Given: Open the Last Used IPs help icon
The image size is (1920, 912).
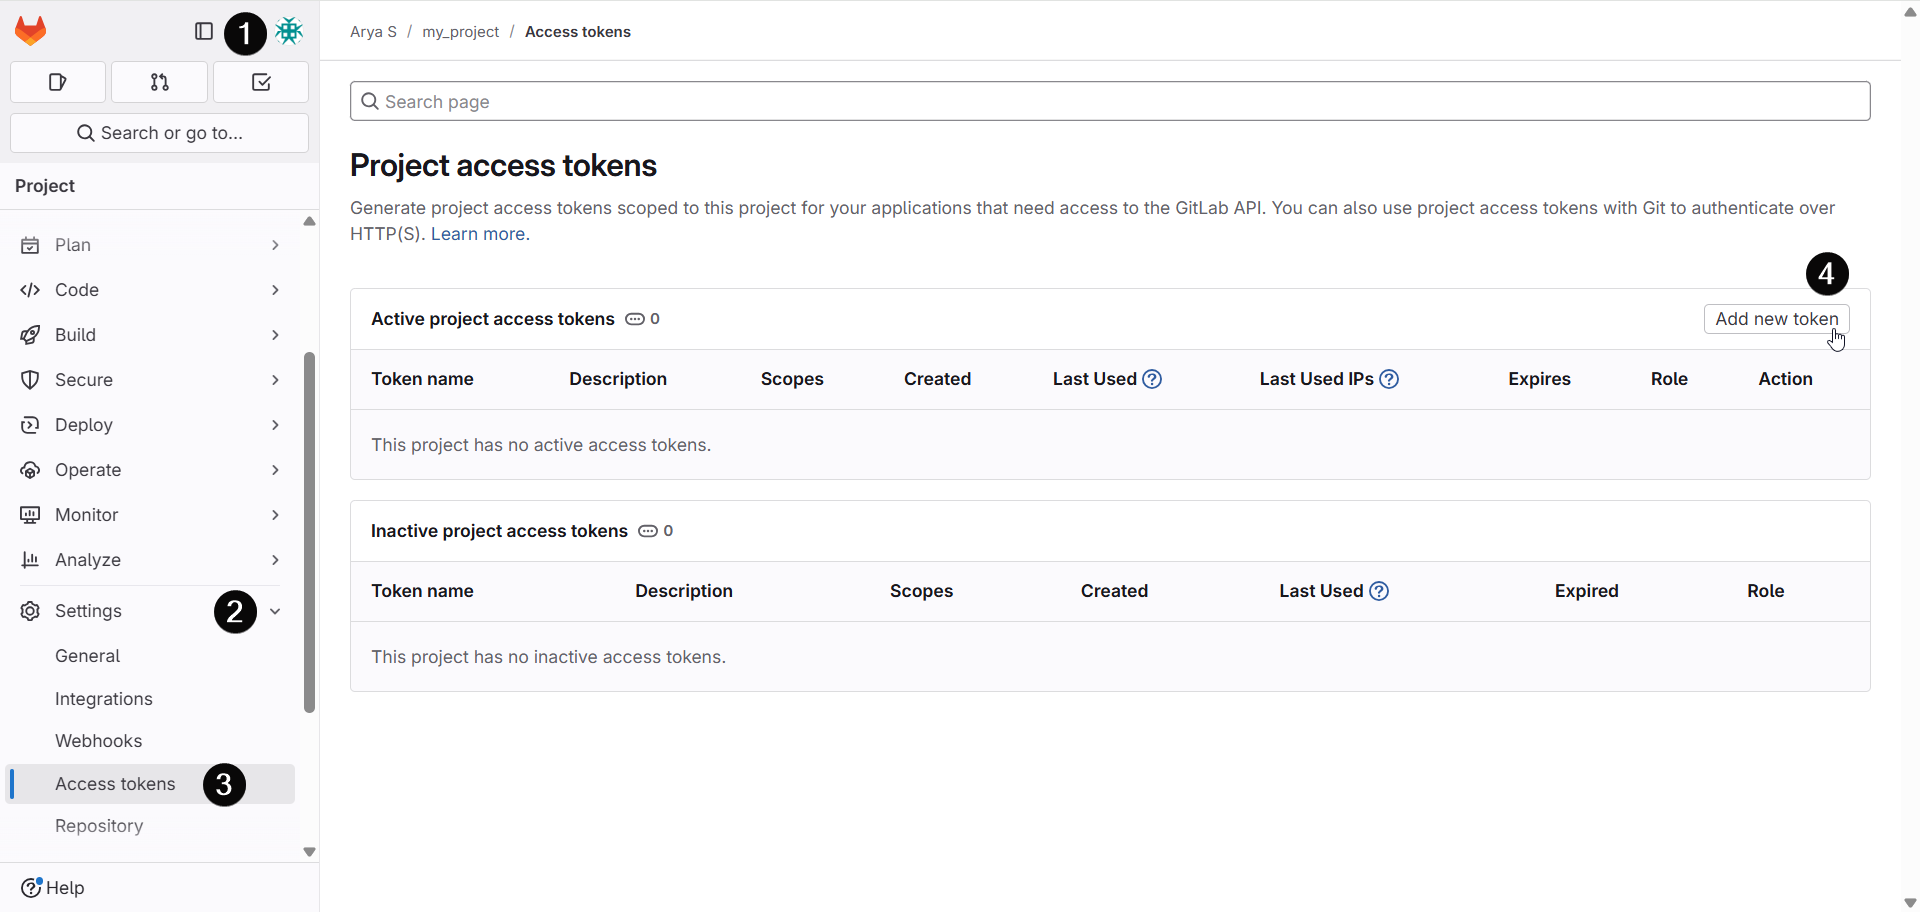Looking at the screenshot, I should [x=1389, y=379].
